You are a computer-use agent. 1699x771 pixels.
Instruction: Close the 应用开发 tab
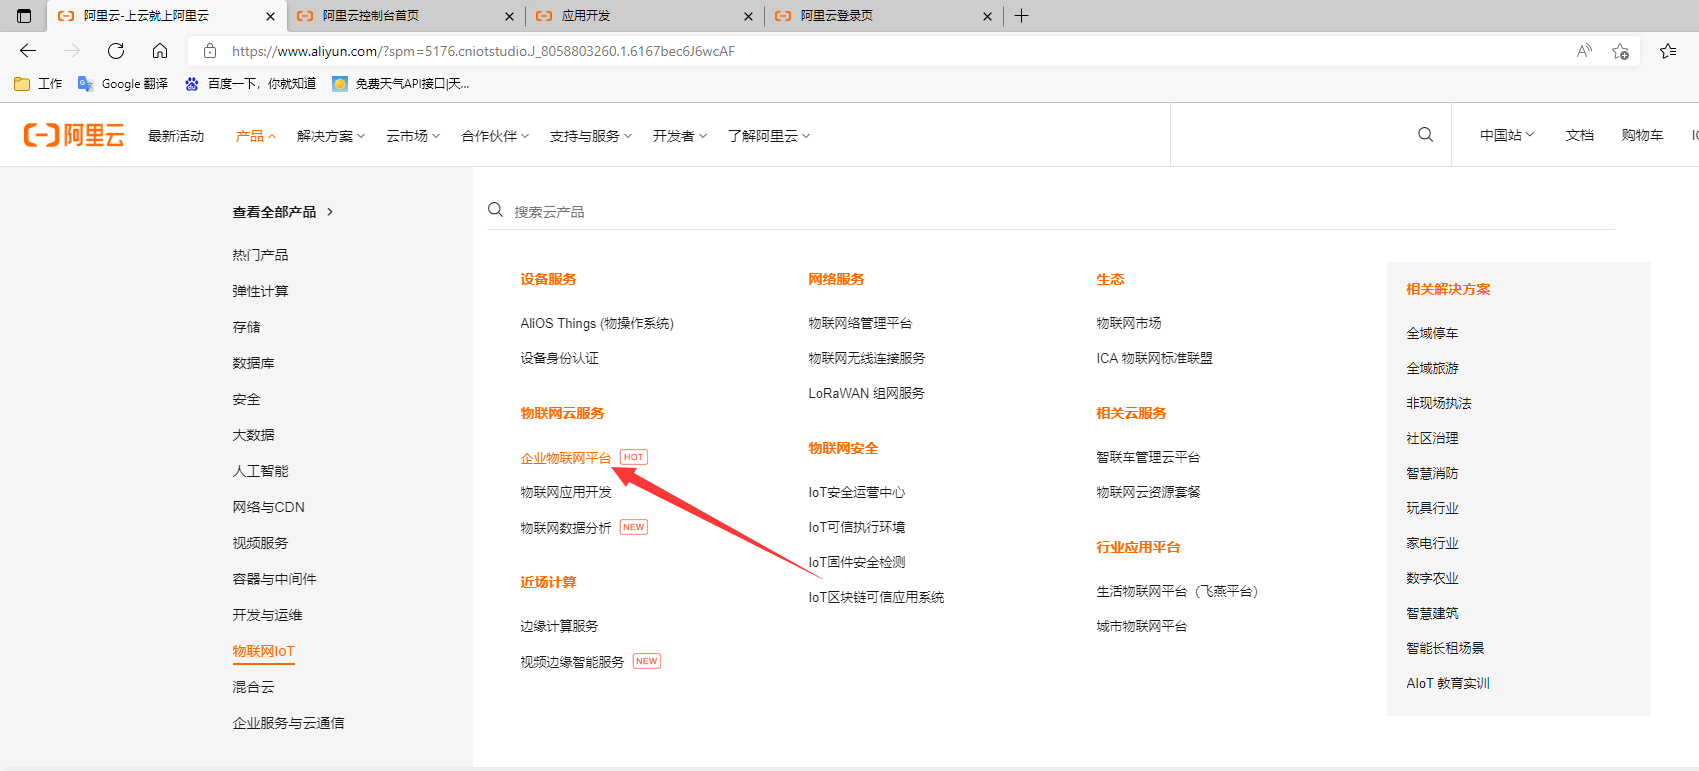pos(748,16)
